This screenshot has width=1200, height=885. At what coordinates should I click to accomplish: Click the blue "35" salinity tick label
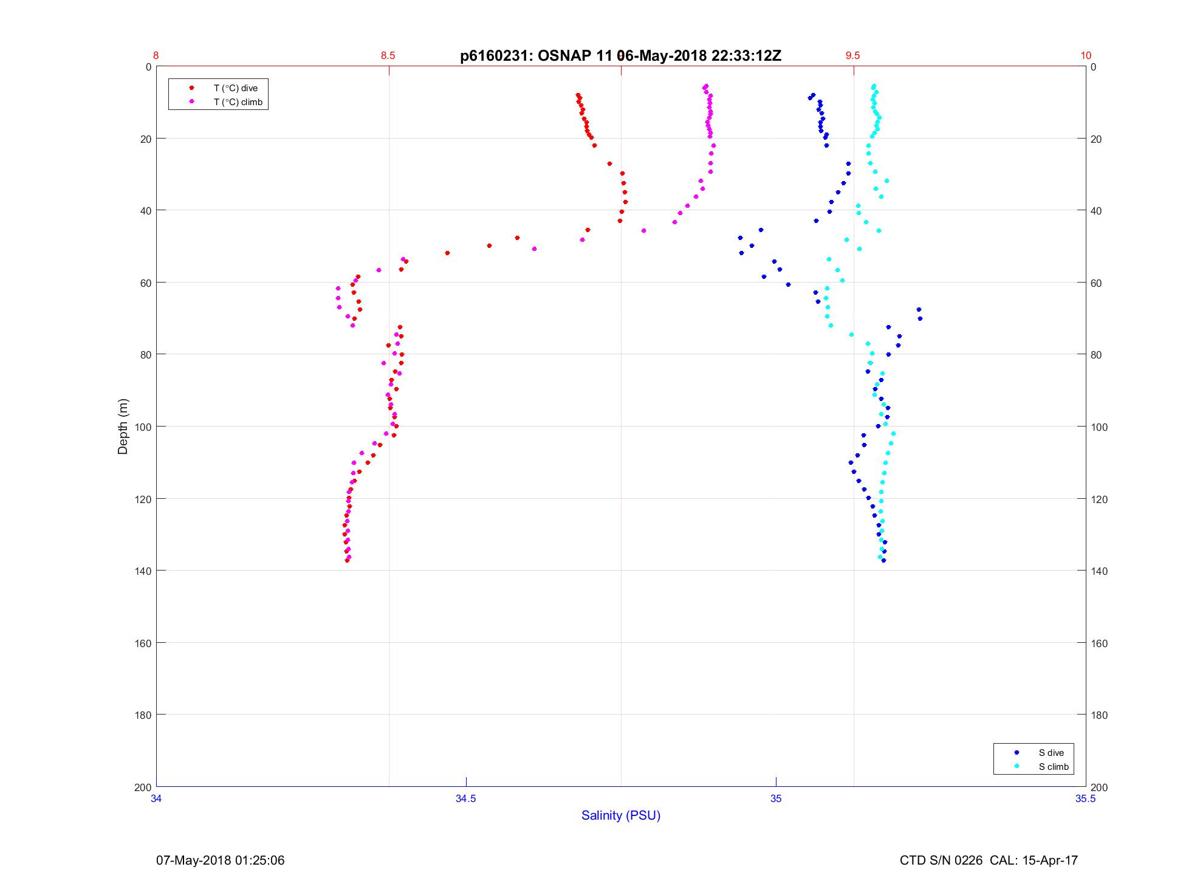[776, 799]
